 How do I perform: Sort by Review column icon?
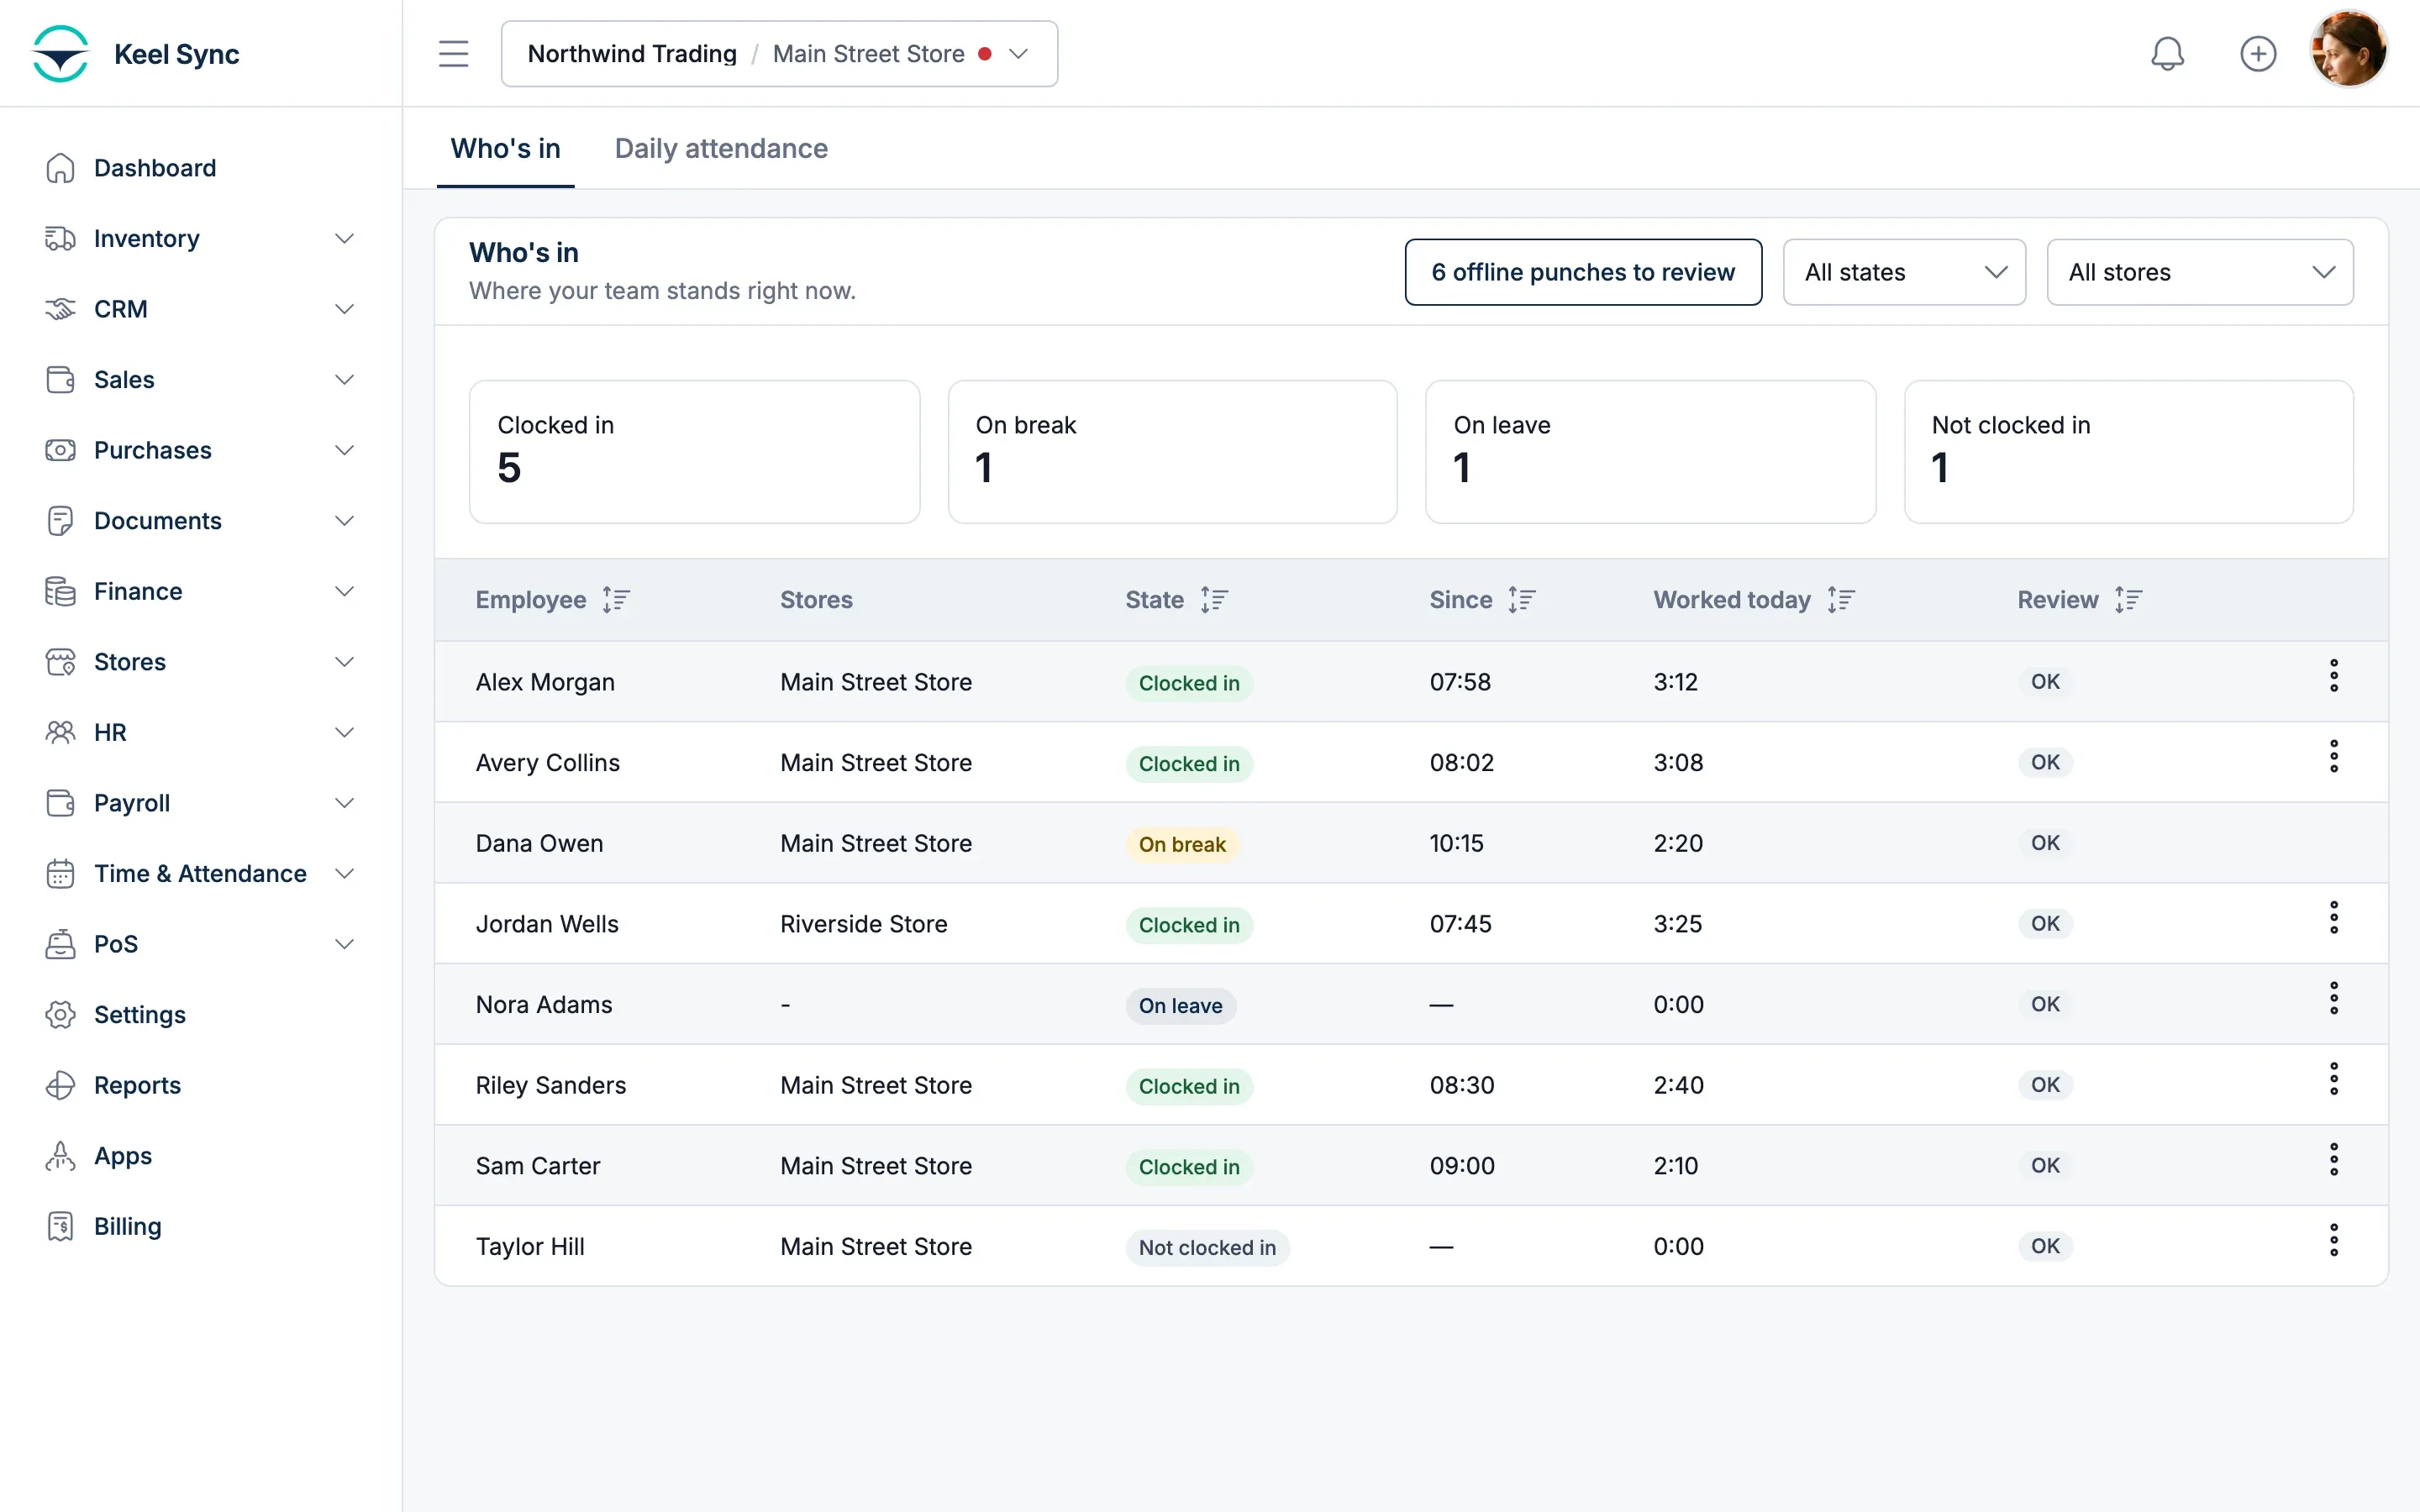point(2128,600)
